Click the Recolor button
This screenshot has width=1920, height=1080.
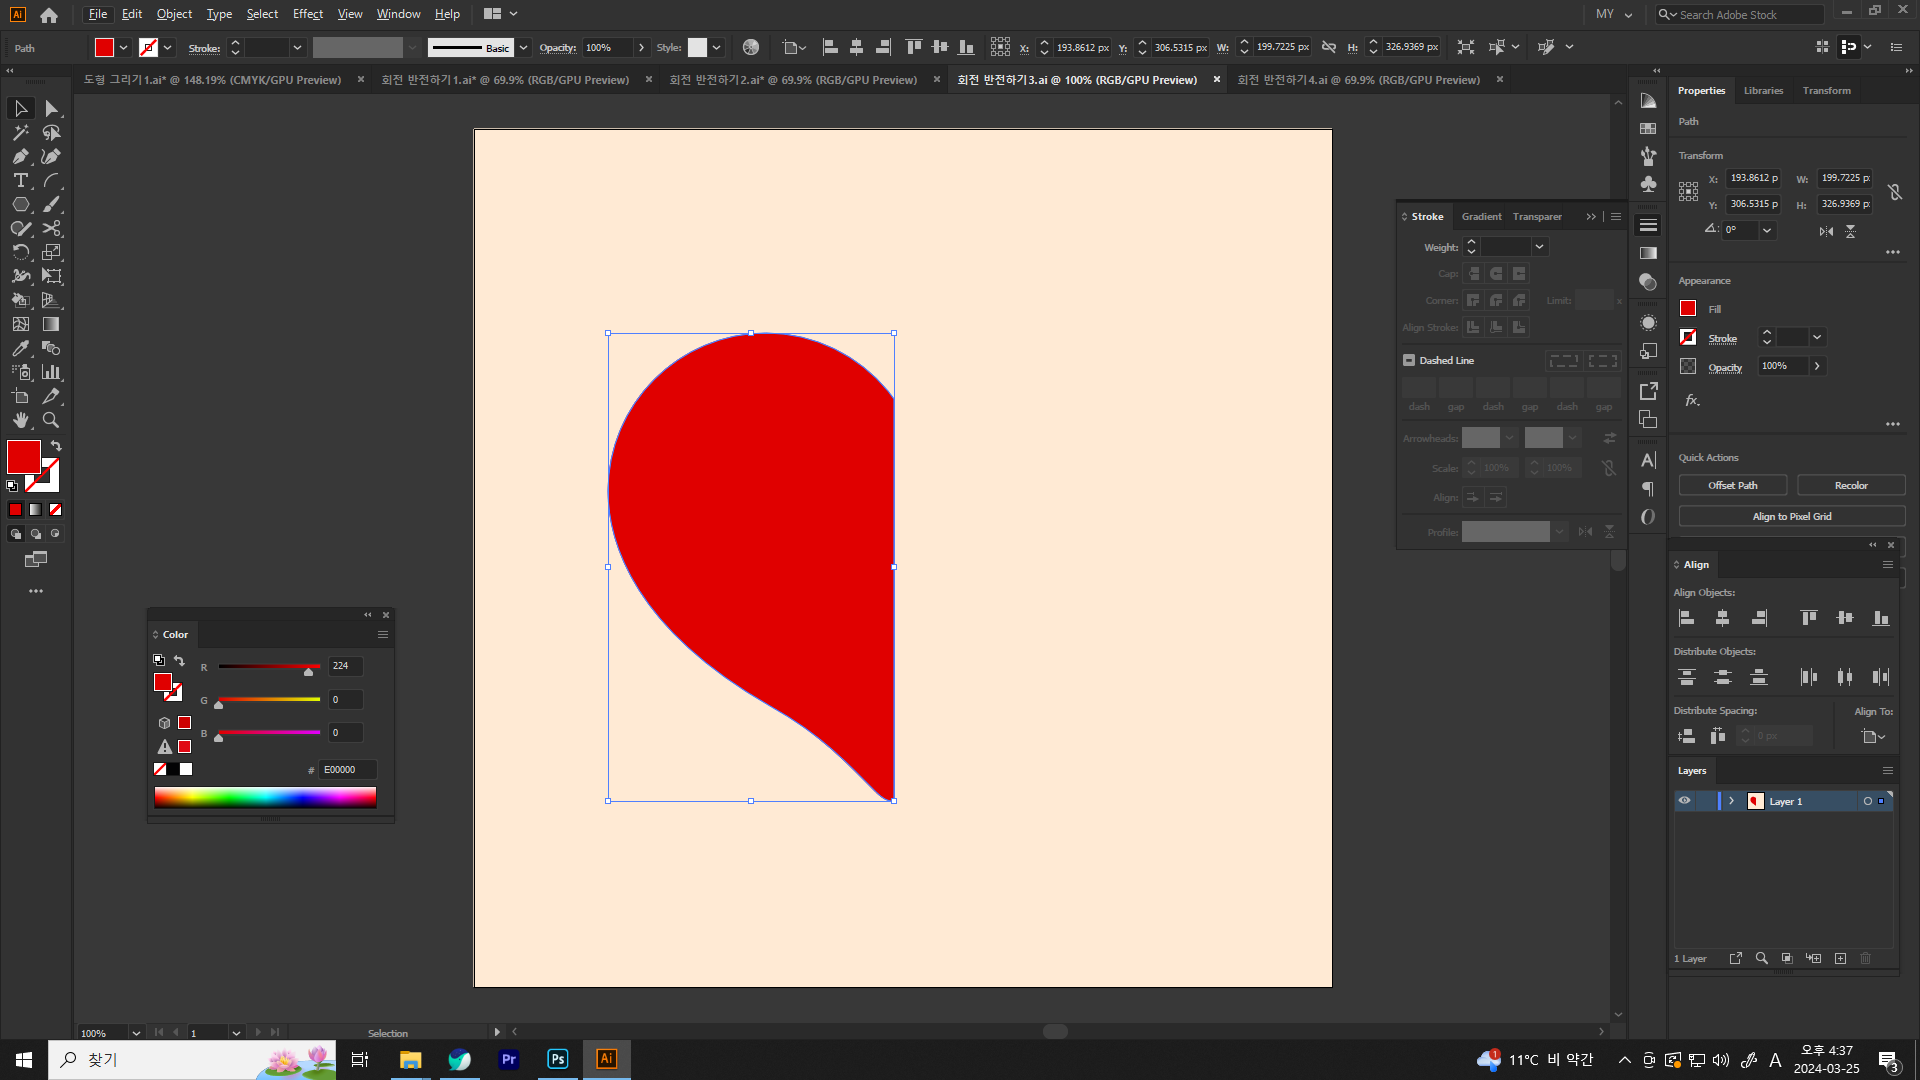click(1850, 485)
